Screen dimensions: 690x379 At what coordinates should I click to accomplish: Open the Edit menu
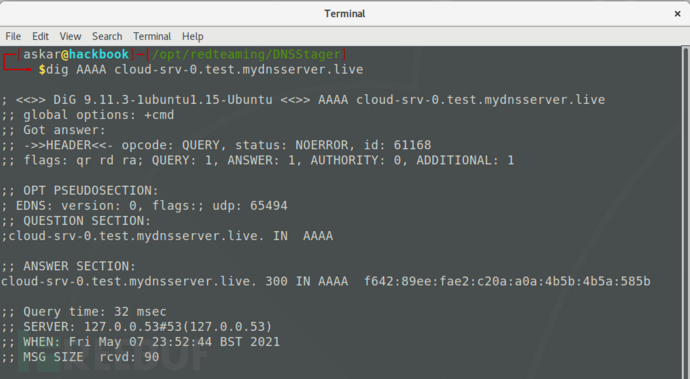click(x=40, y=36)
